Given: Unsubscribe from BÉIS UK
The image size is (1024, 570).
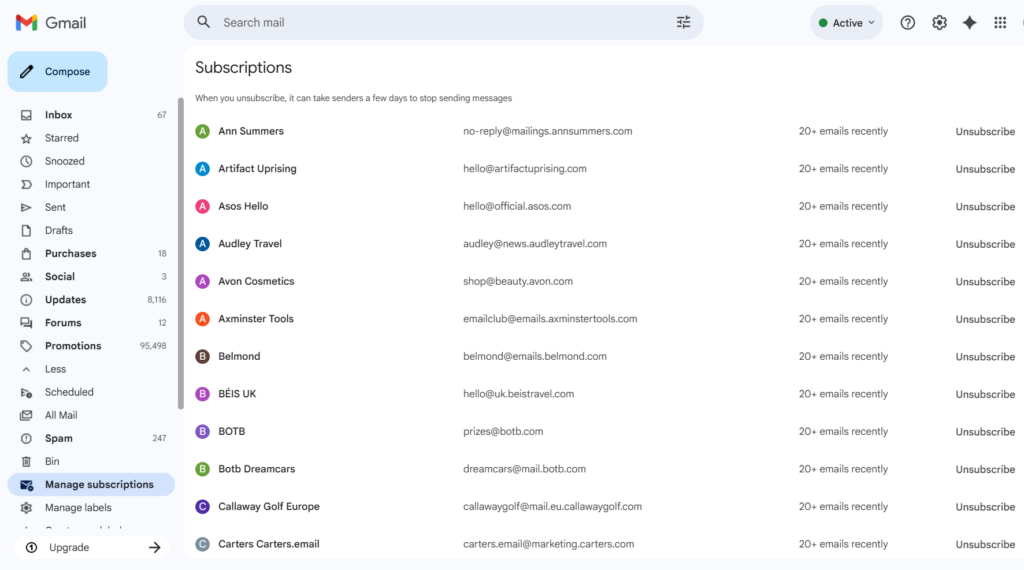Looking at the screenshot, I should pyautogui.click(x=985, y=394).
